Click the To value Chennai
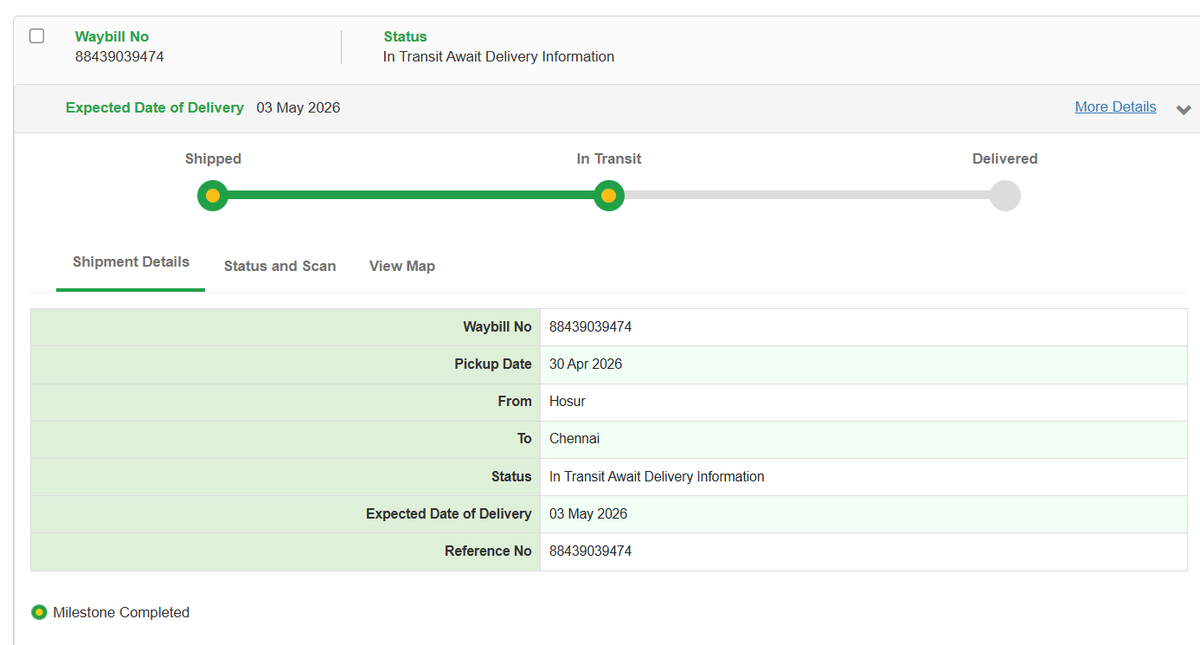Image resolution: width=1200 pixels, height=645 pixels. pos(575,439)
